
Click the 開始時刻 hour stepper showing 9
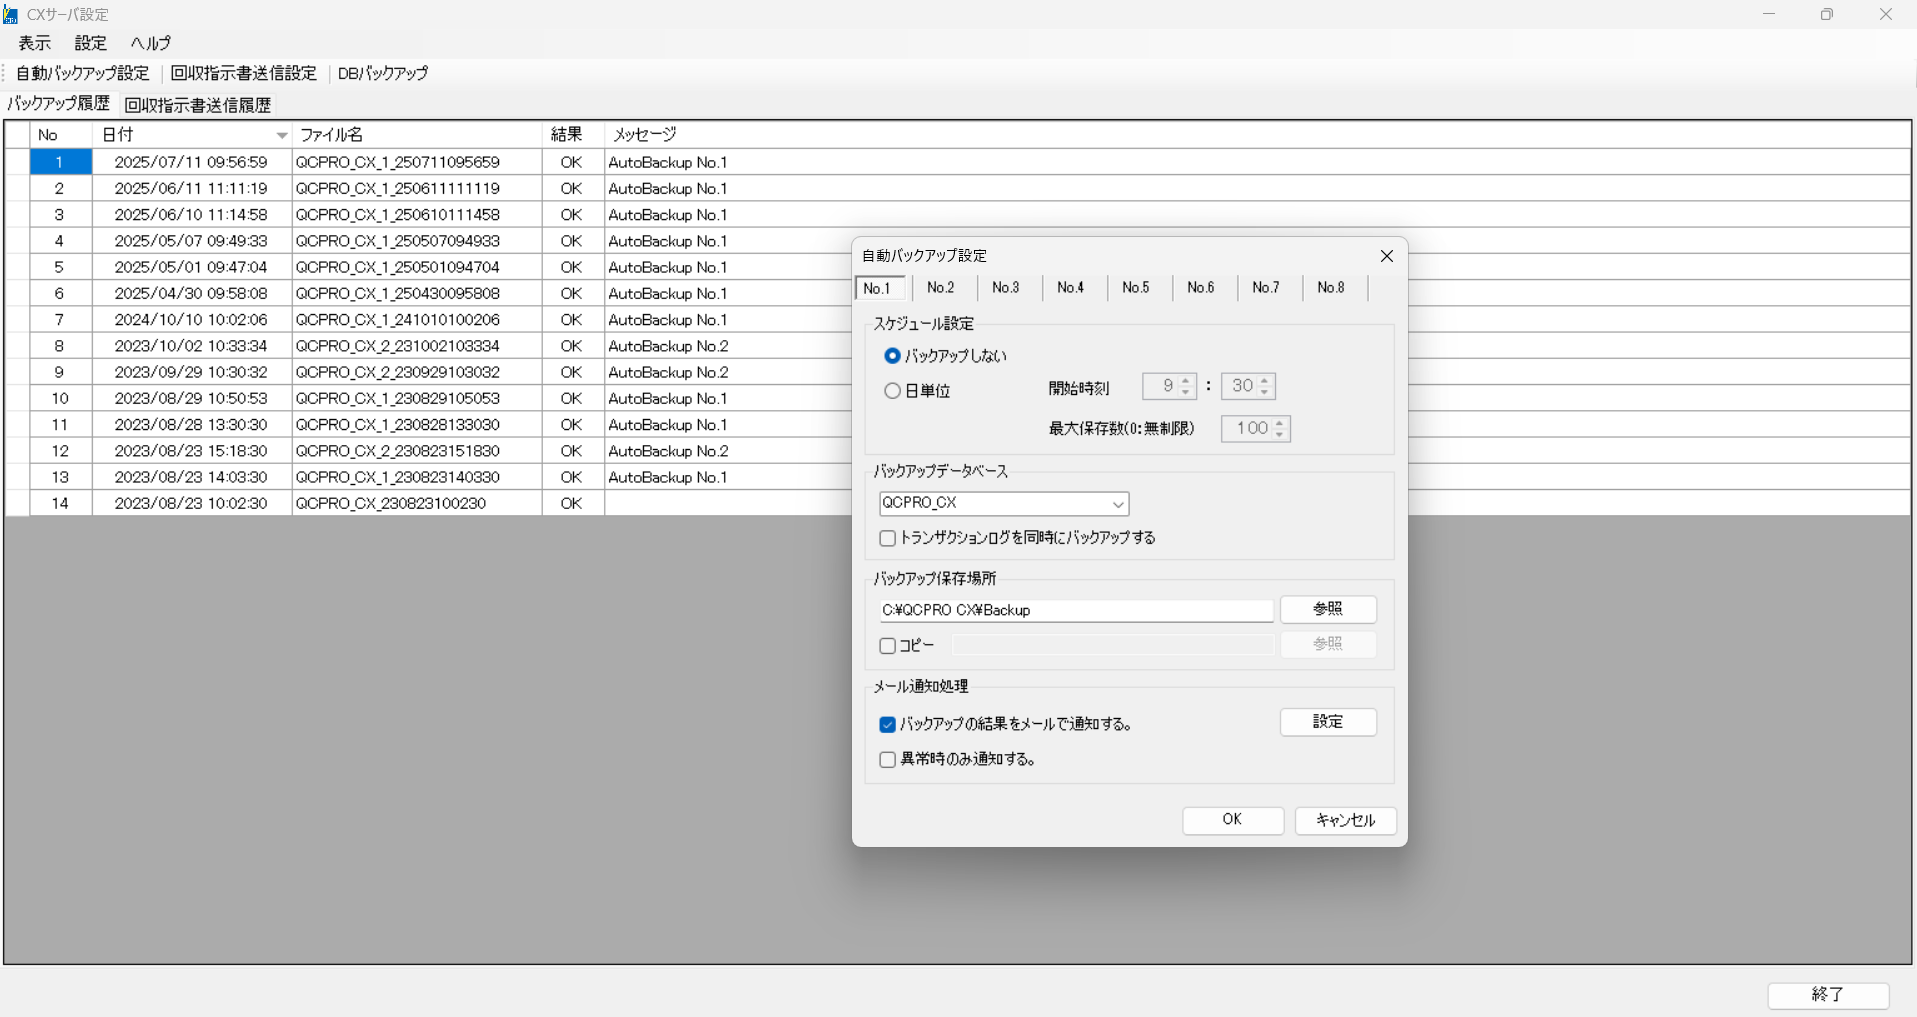pos(1169,386)
